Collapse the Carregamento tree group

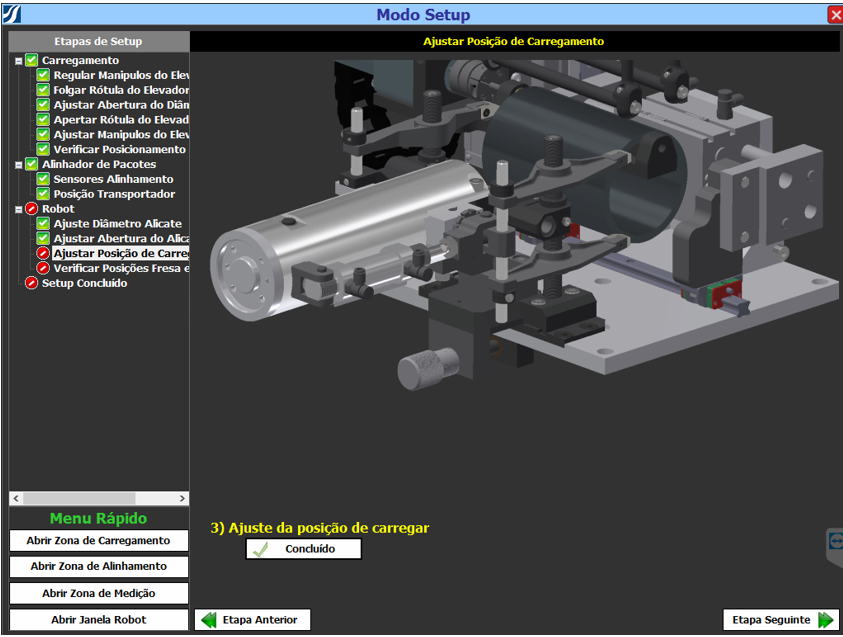[x=18, y=61]
